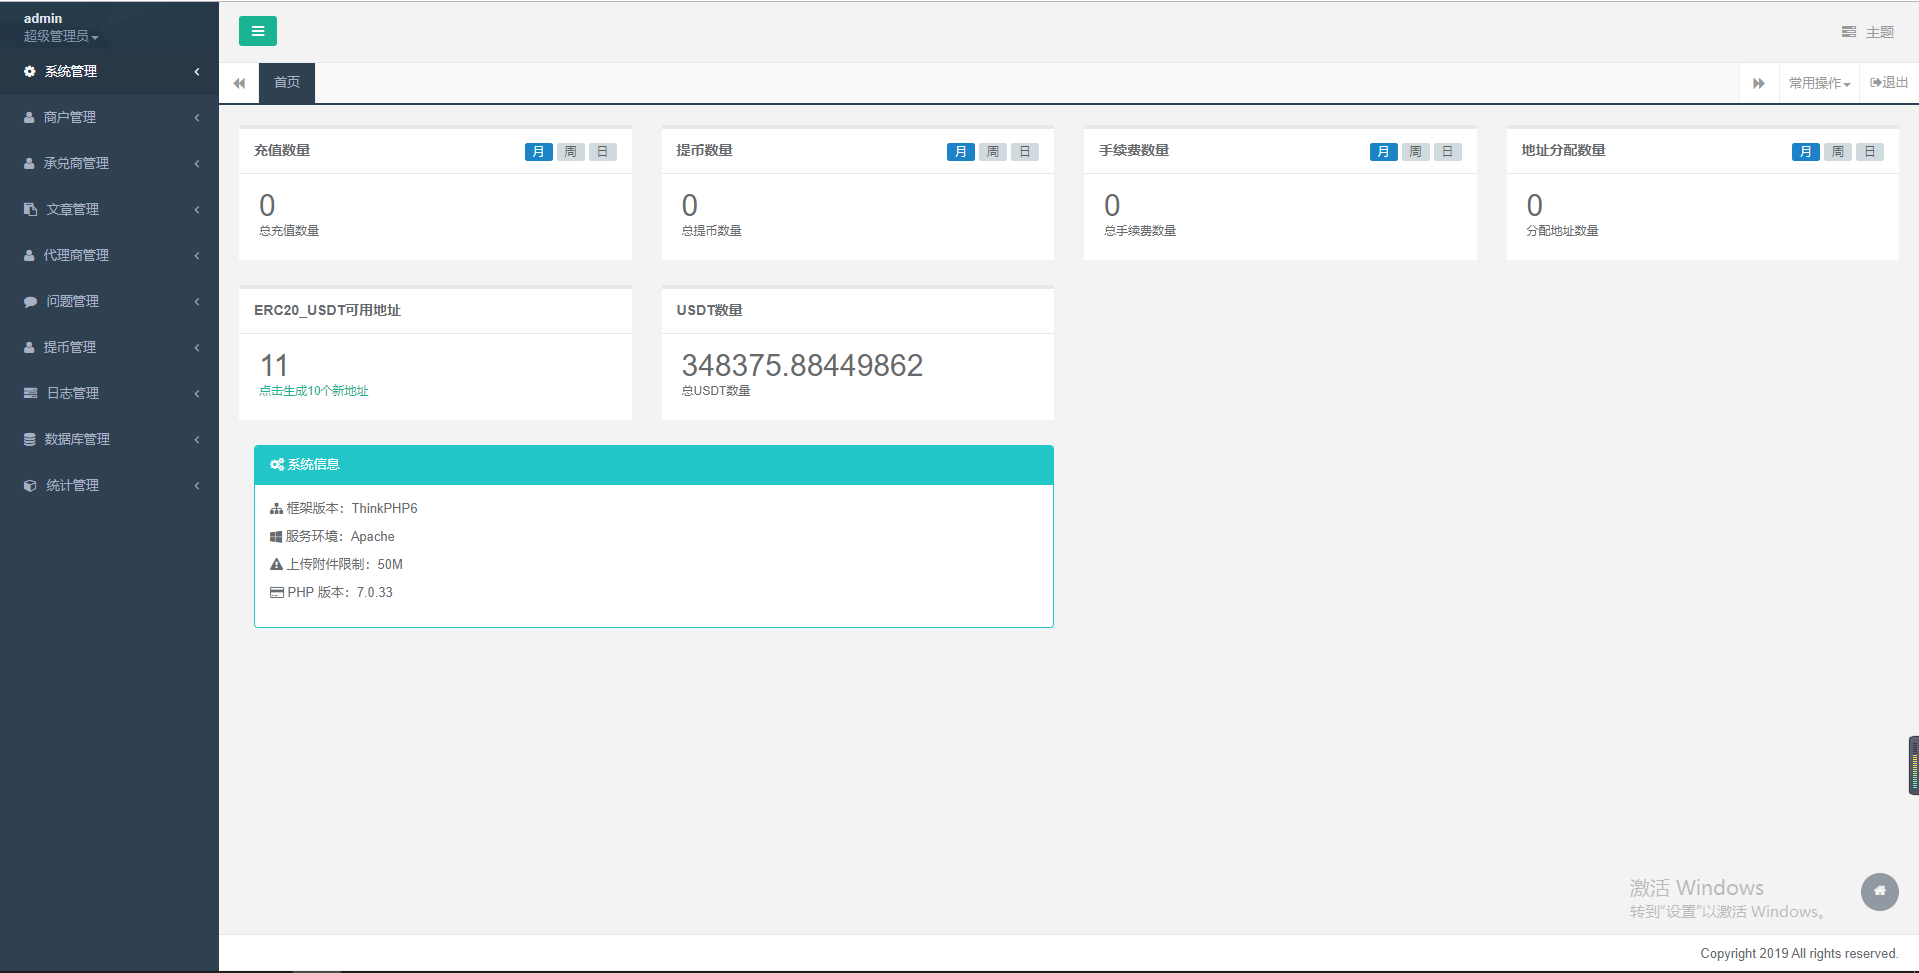
Task: Click the round home button at the bottom right
Action: point(1879,891)
